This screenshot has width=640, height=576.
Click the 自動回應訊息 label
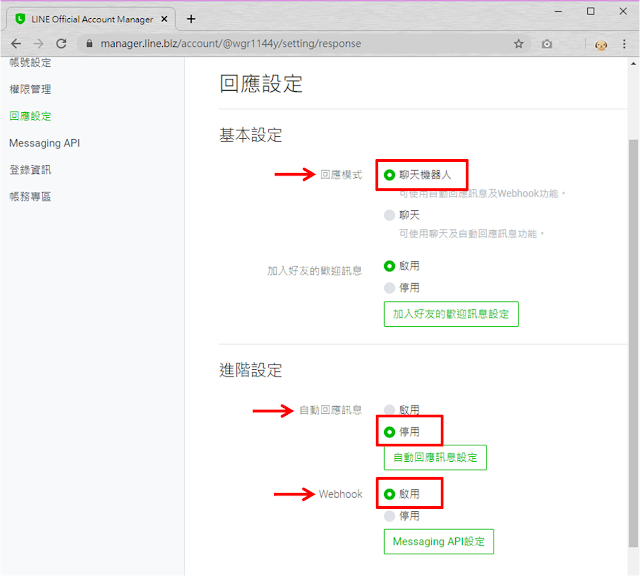[331, 410]
